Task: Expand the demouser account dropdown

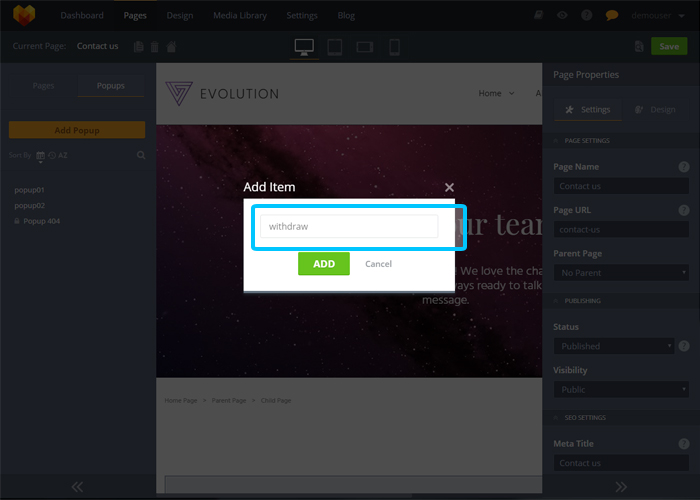Action: pos(658,16)
